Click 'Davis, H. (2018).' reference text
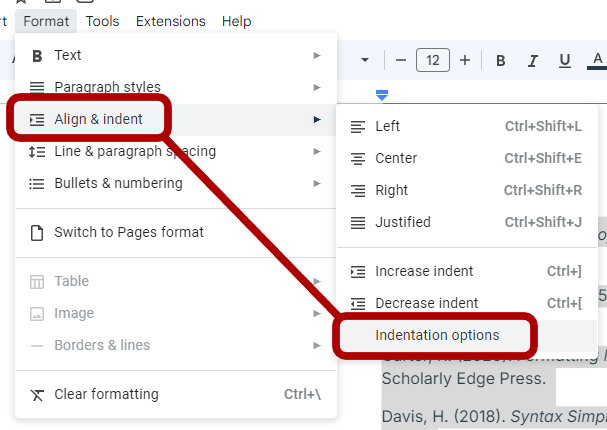 pyautogui.click(x=444, y=417)
